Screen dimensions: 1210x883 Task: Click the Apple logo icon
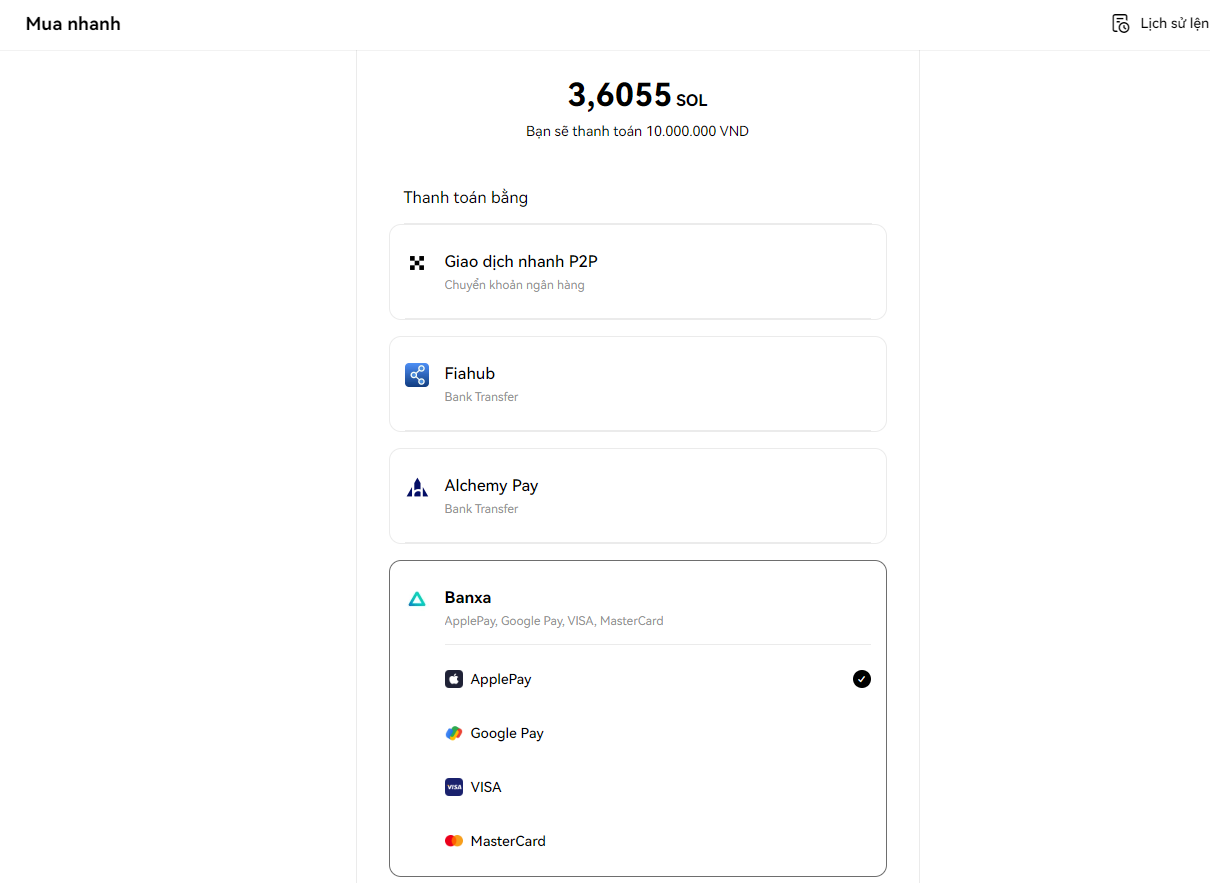[x=454, y=679]
